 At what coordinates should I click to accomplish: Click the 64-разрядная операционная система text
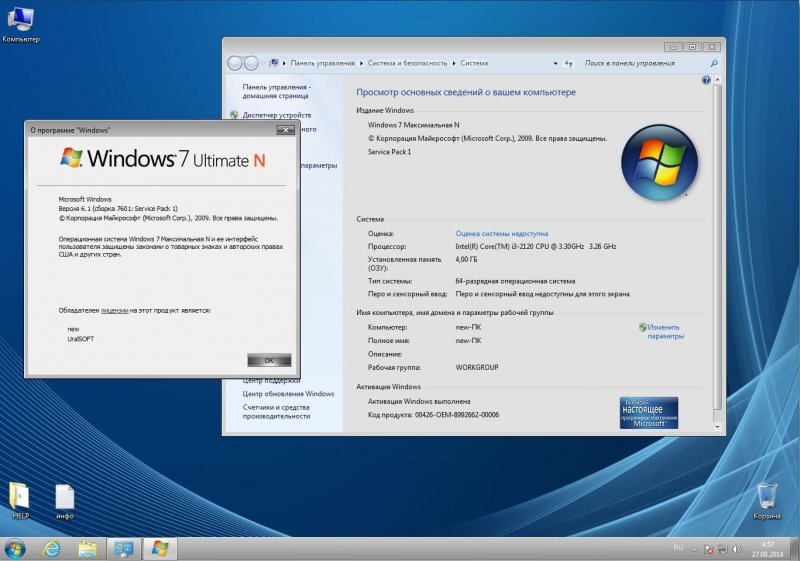515,281
